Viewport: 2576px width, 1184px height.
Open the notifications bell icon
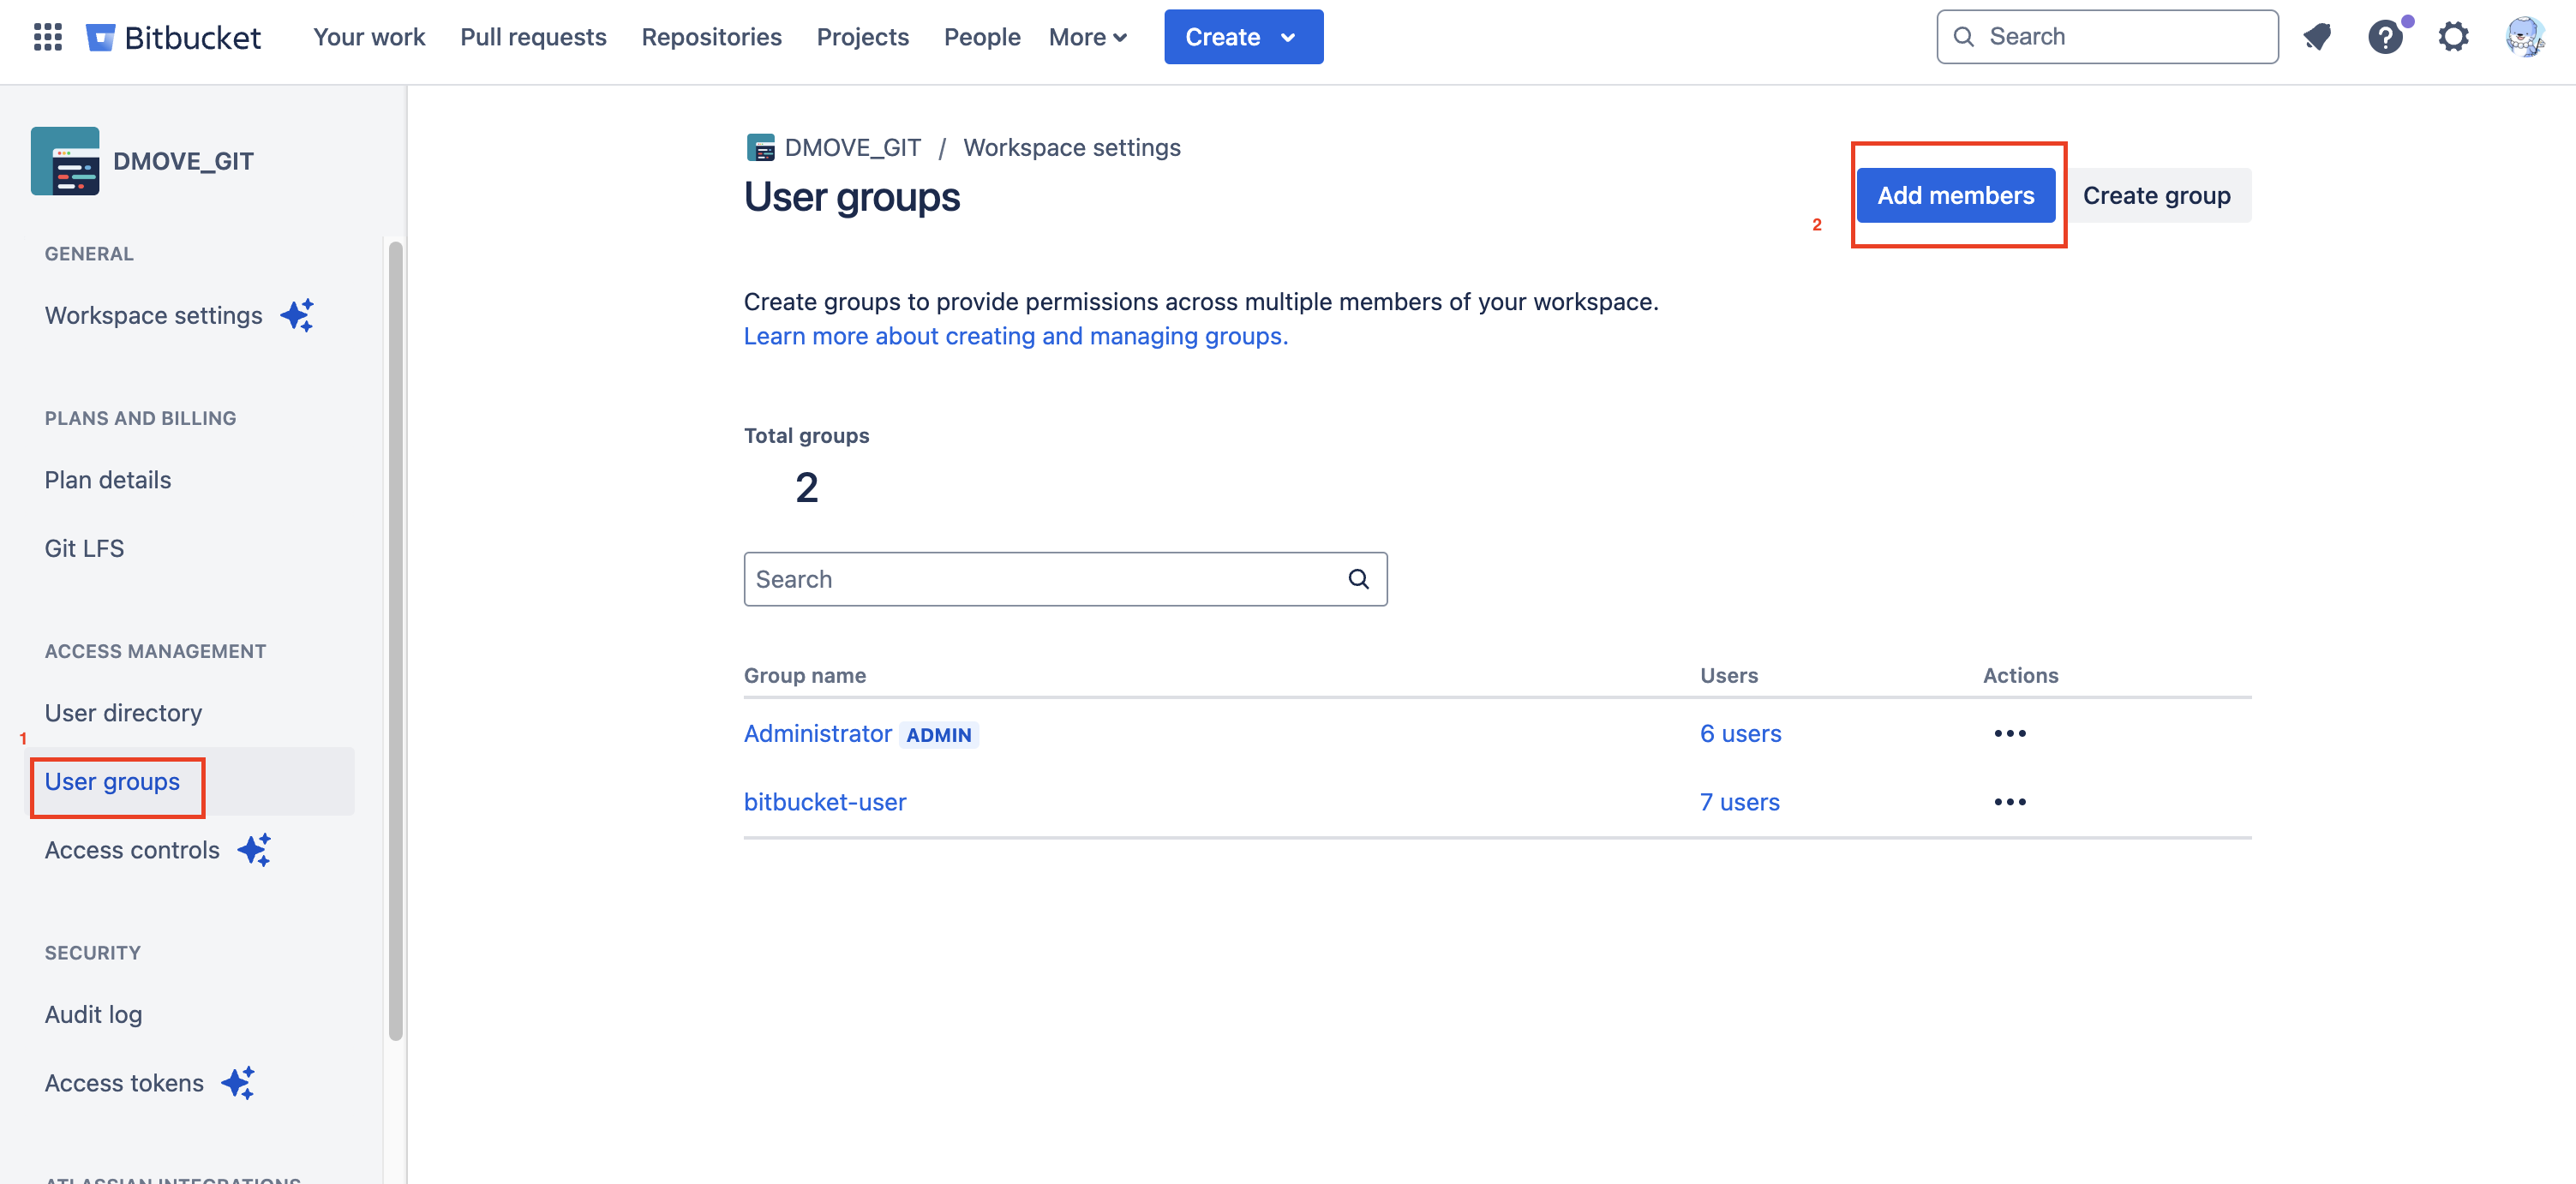2316,37
